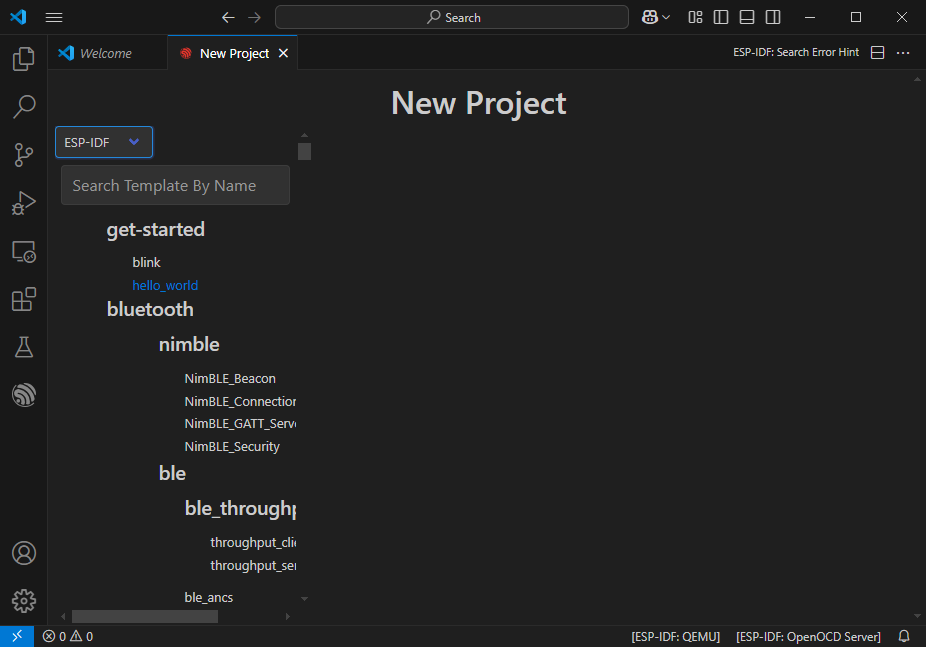
Task: Click the bluetooth category heading
Action: 150,309
